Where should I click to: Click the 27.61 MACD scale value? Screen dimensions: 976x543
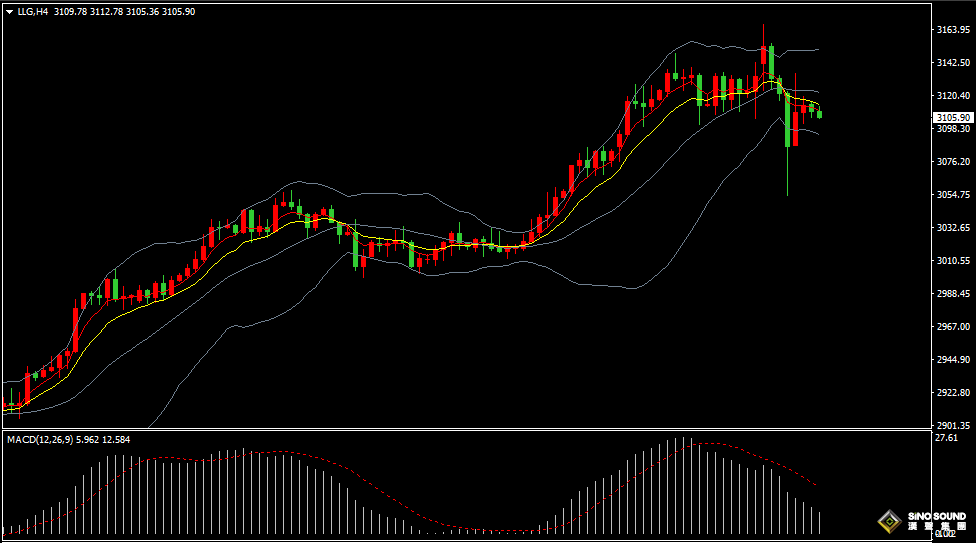point(946,438)
